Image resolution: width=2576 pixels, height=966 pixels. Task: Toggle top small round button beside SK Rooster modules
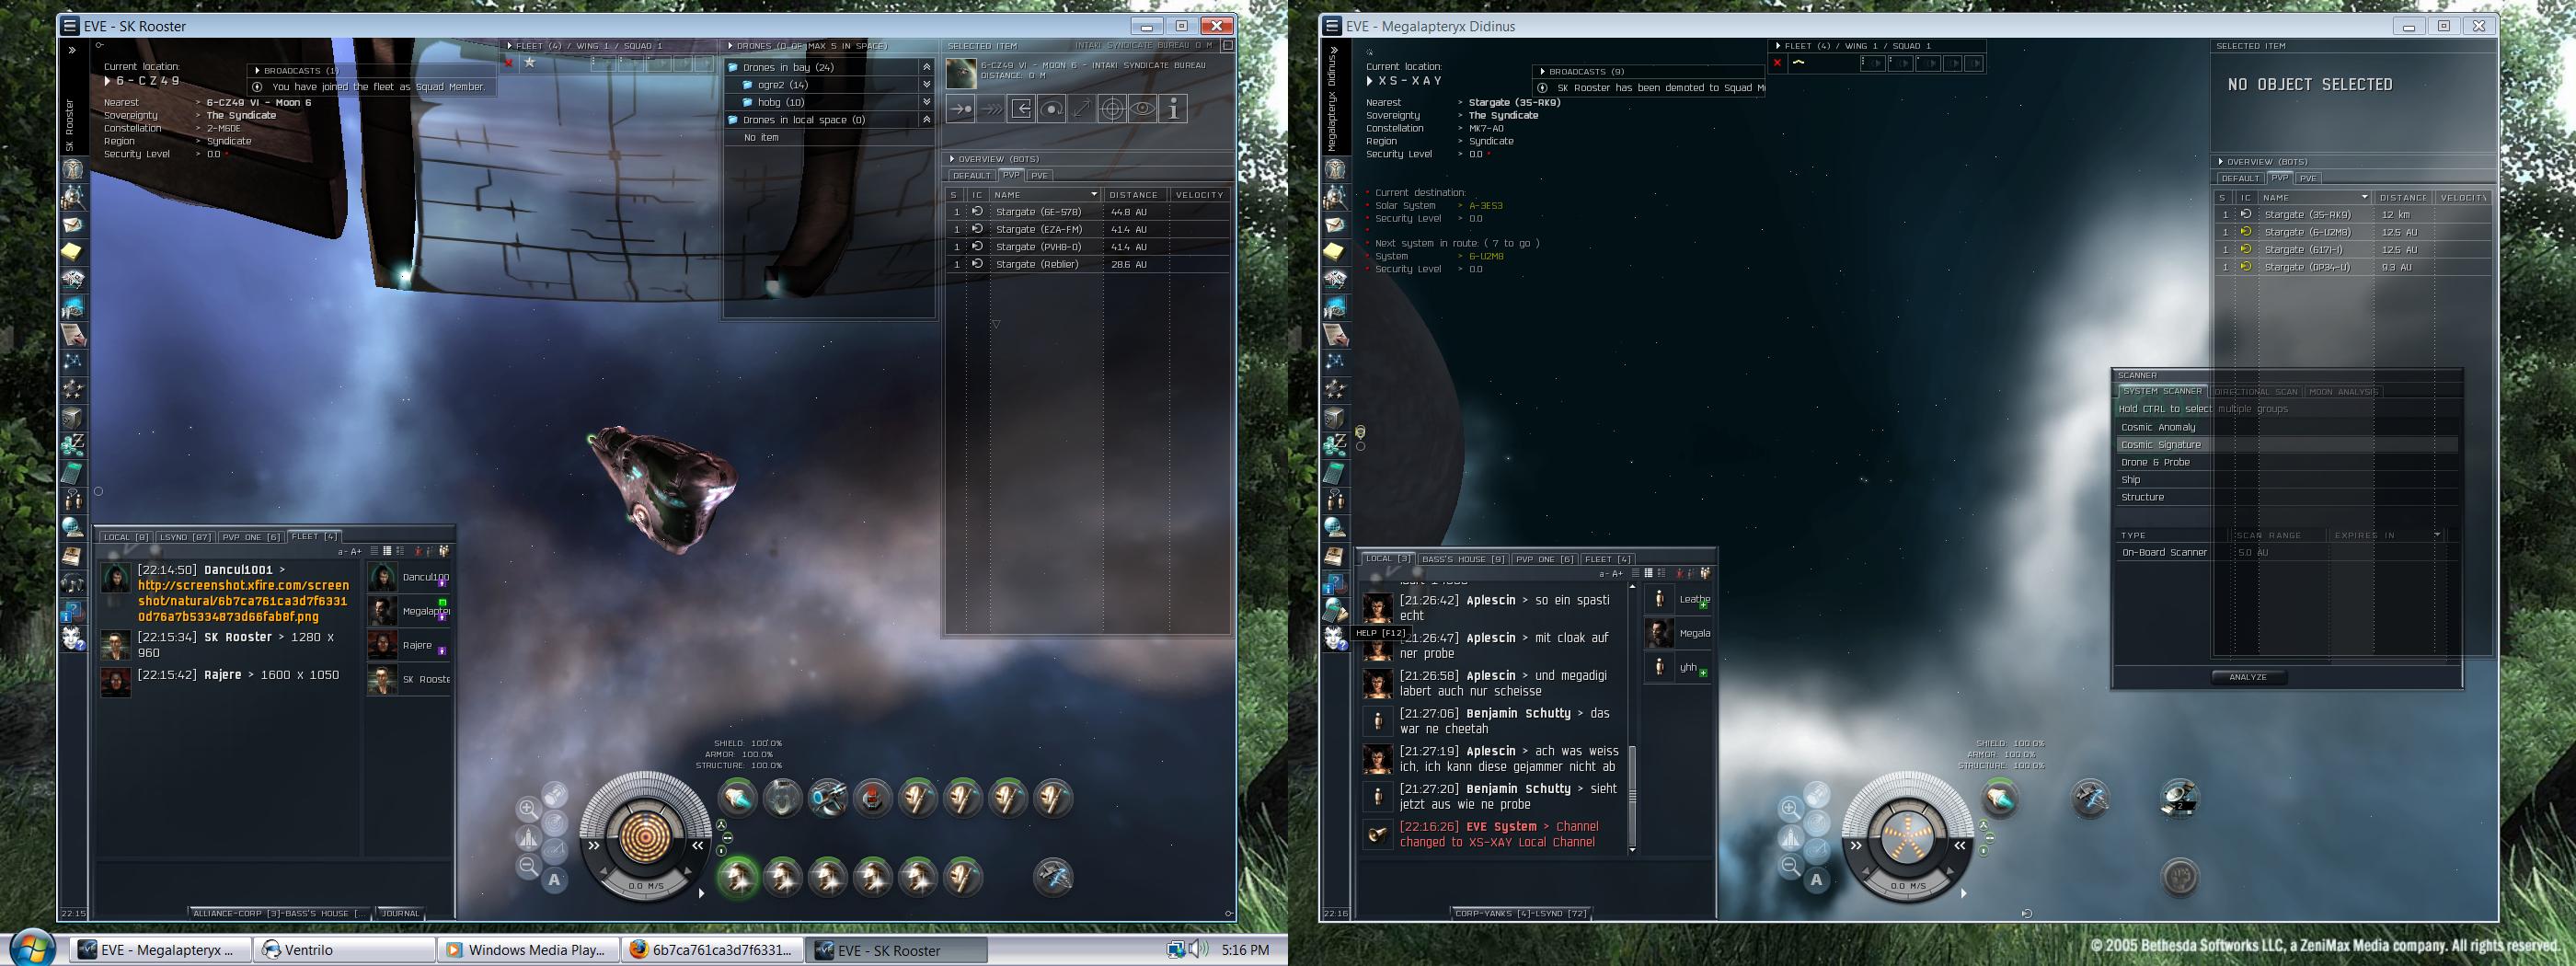pyautogui.click(x=721, y=825)
